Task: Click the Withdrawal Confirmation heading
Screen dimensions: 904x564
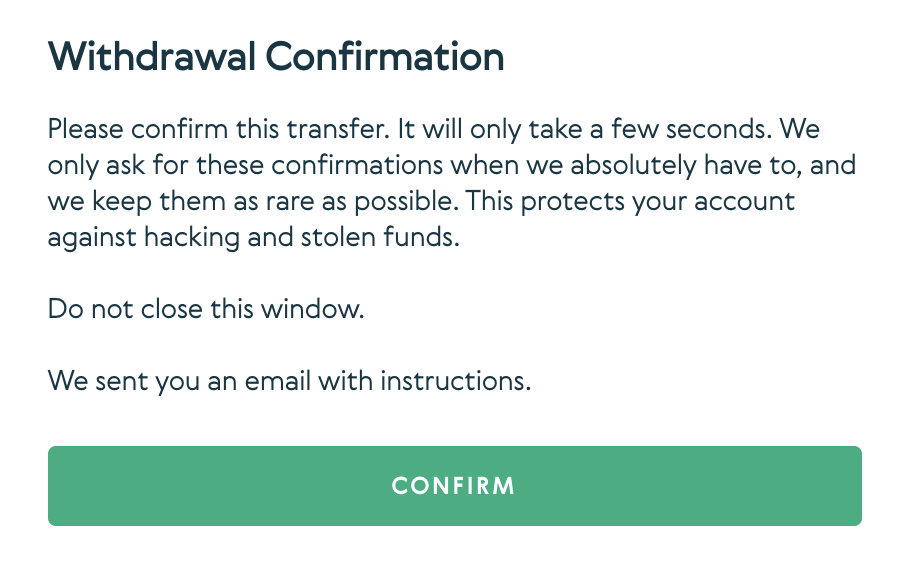Action: tap(276, 57)
